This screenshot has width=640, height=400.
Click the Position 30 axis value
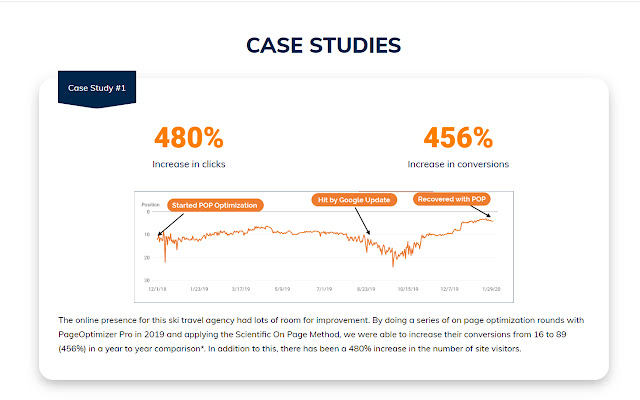coord(147,279)
